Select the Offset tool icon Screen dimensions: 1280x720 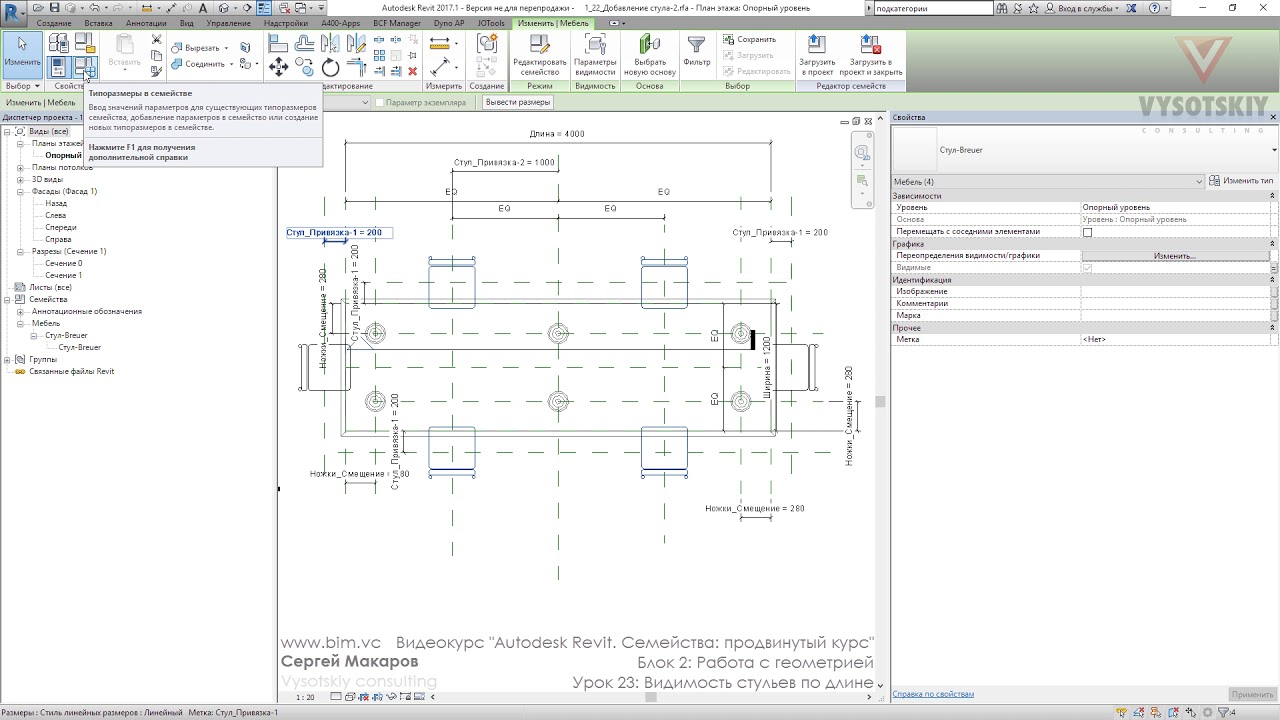tap(304, 44)
